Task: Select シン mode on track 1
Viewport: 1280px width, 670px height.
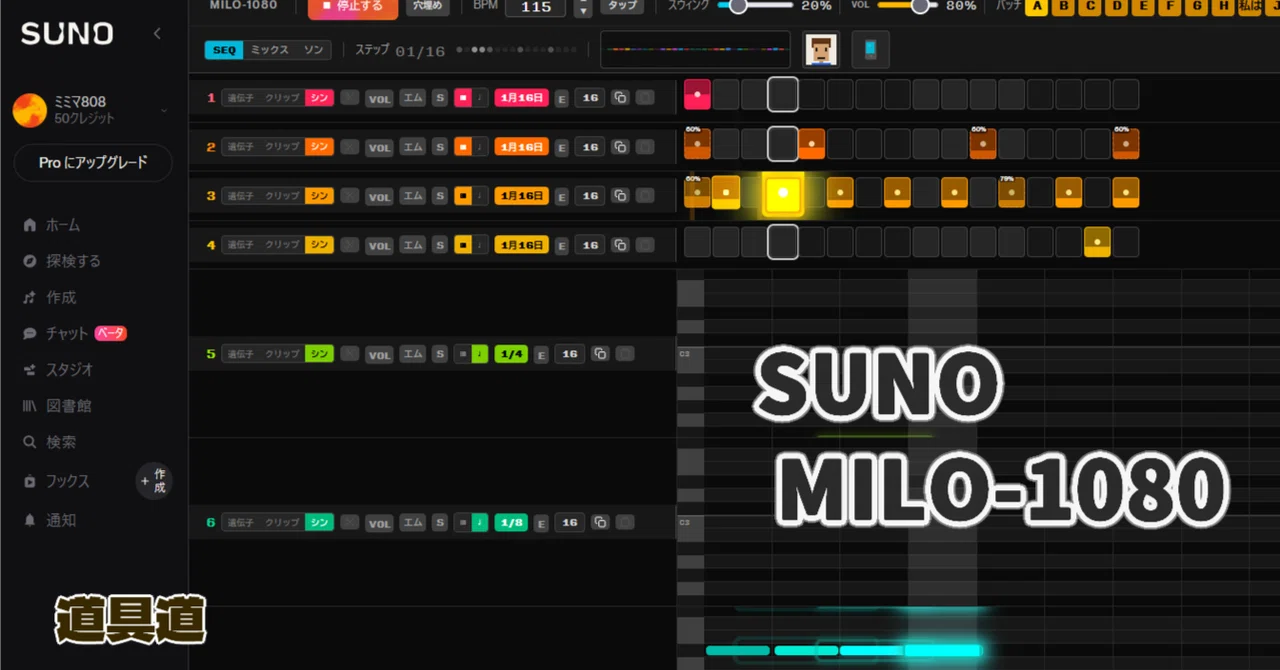Action: [319, 98]
